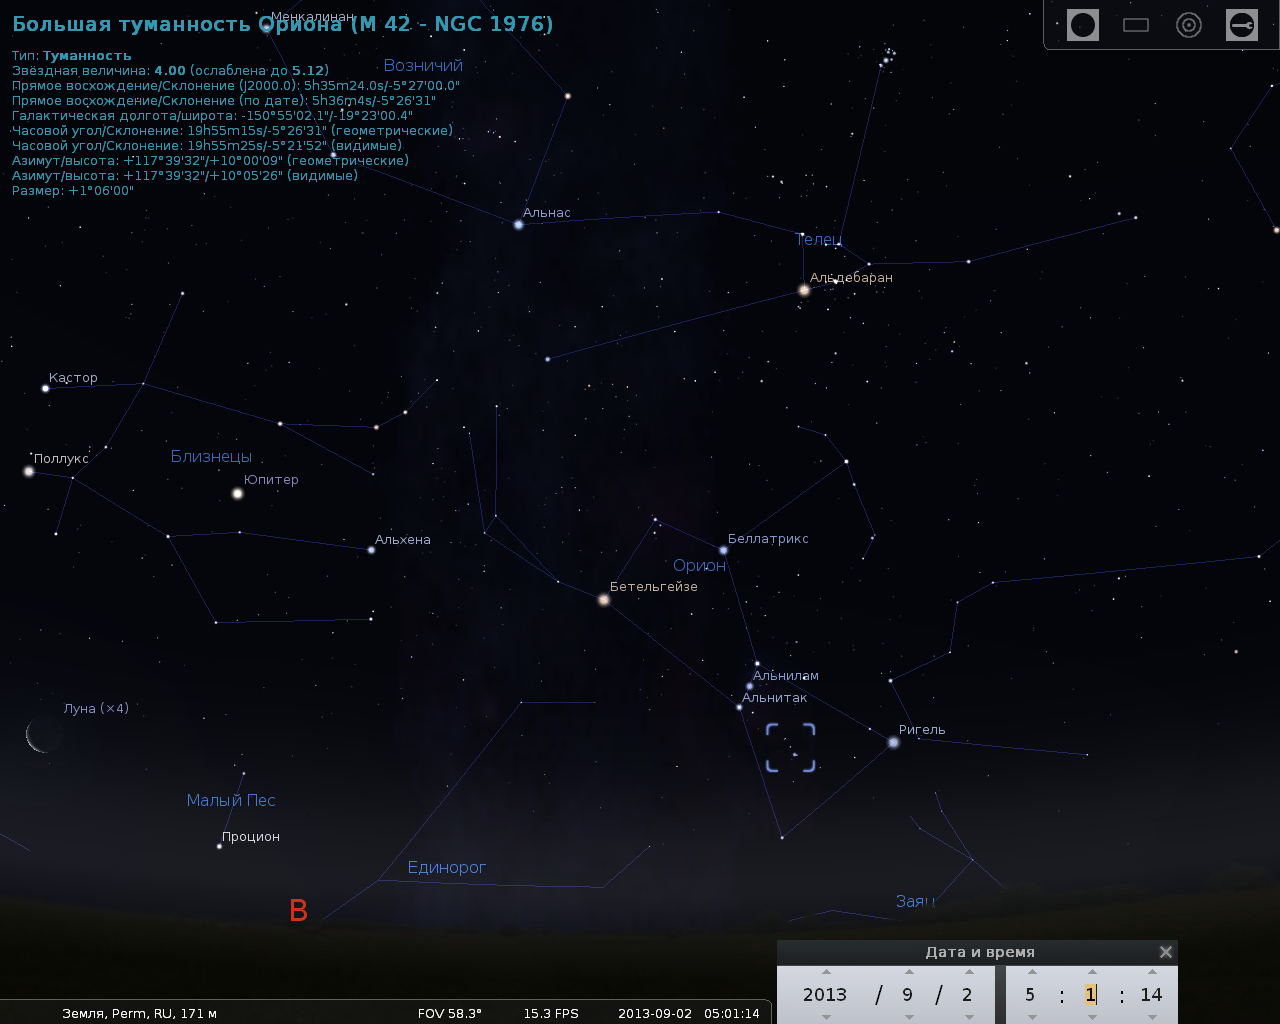The width and height of the screenshot is (1280, 1024).
Task: Enable the Telrad sight circles
Action: click(1189, 25)
